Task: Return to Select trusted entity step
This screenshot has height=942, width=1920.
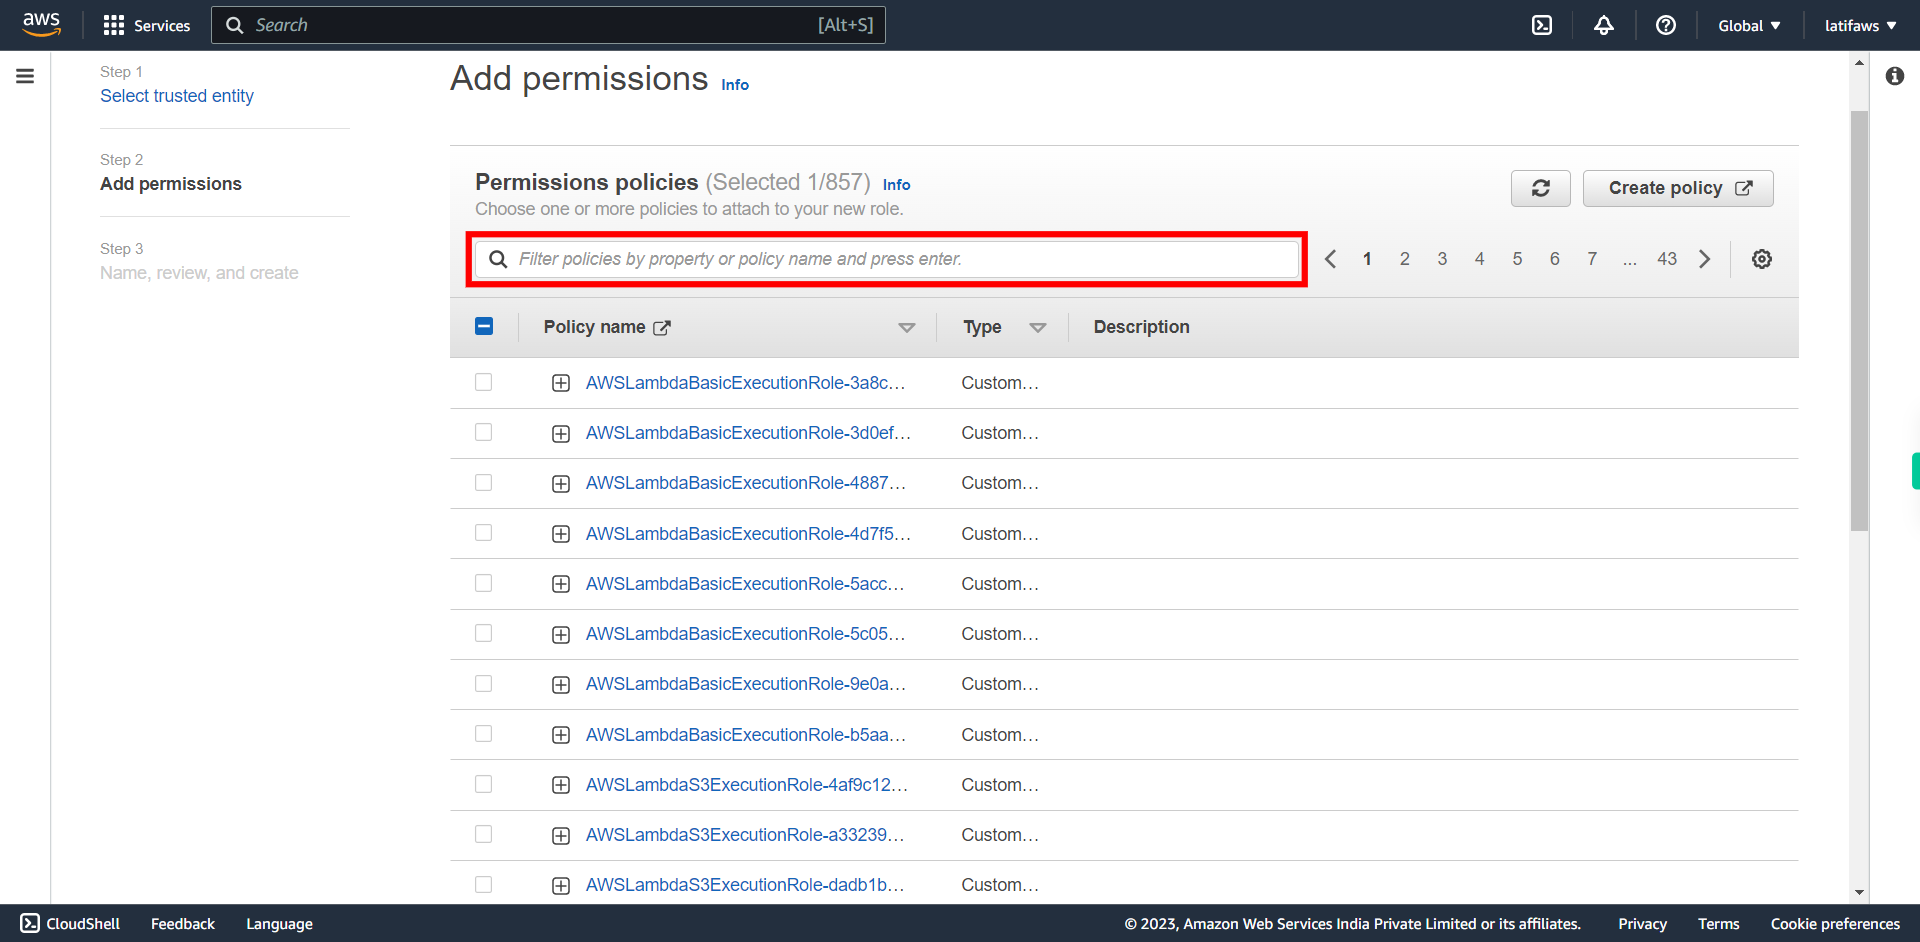Action: click(177, 96)
